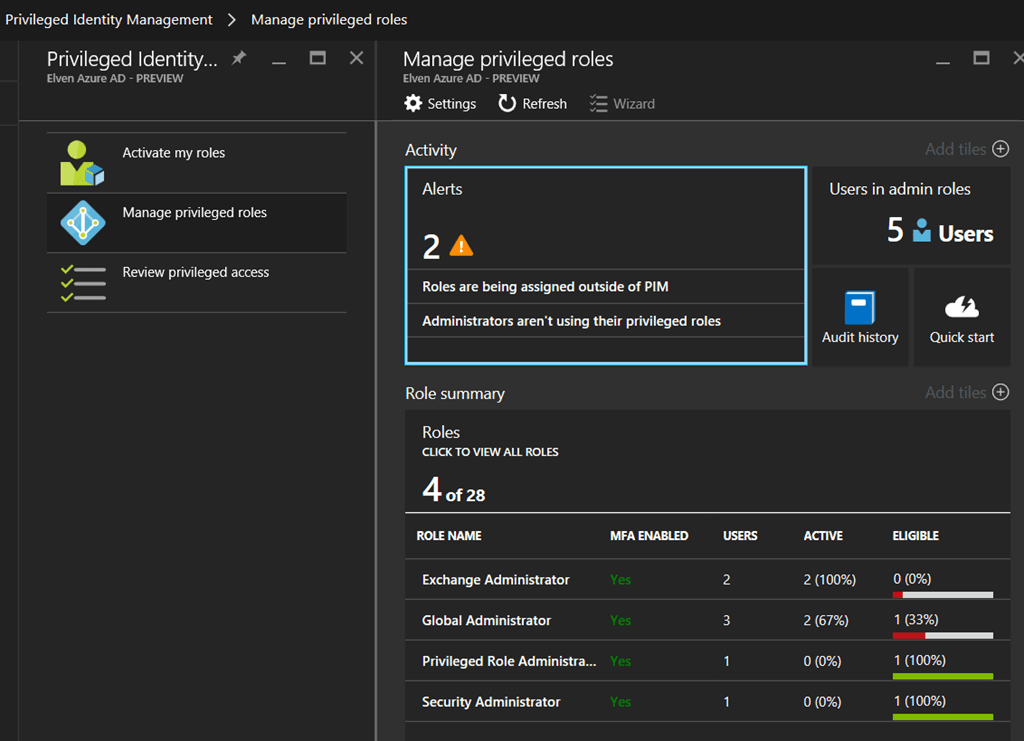Click 'Privileged Identity Management' breadcrumb
This screenshot has height=741, width=1024.
[109, 20]
